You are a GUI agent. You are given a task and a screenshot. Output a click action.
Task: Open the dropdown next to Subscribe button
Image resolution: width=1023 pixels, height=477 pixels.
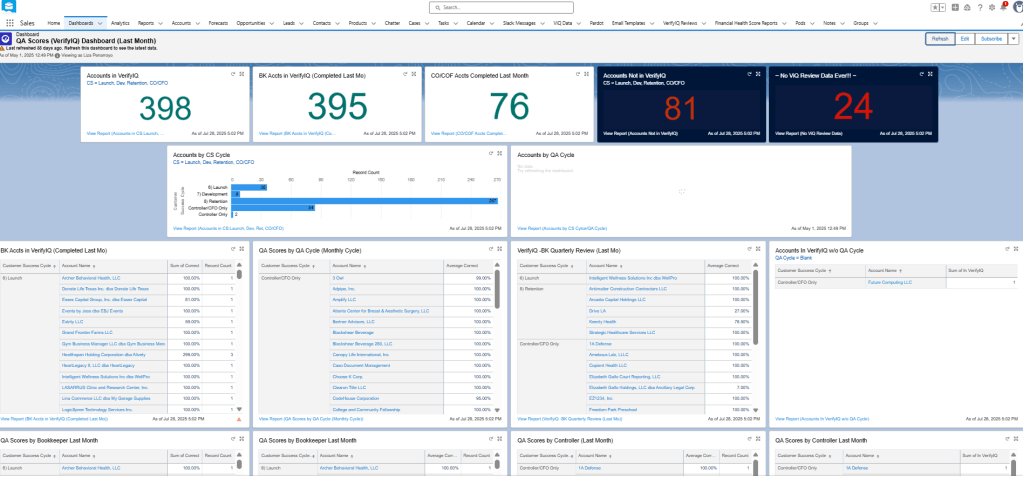(x=1013, y=39)
